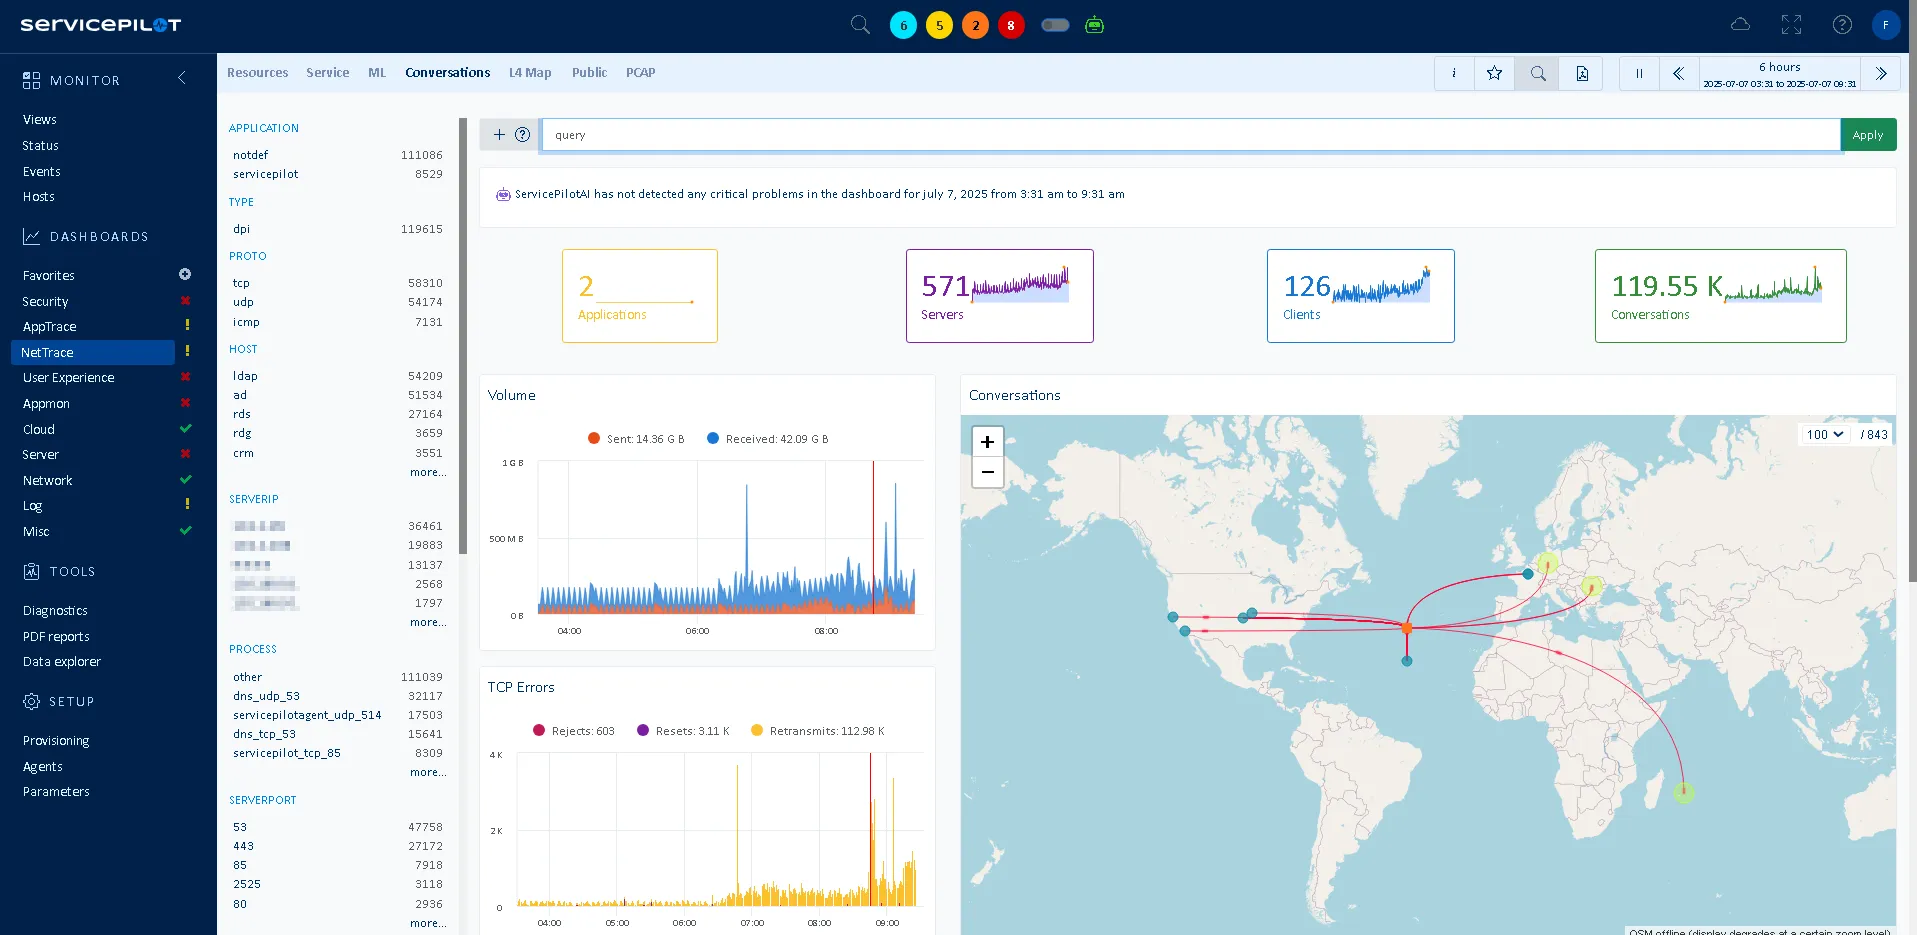Open the 100 conversations limit dropdown
Image resolution: width=1917 pixels, height=935 pixels.
1824,434
